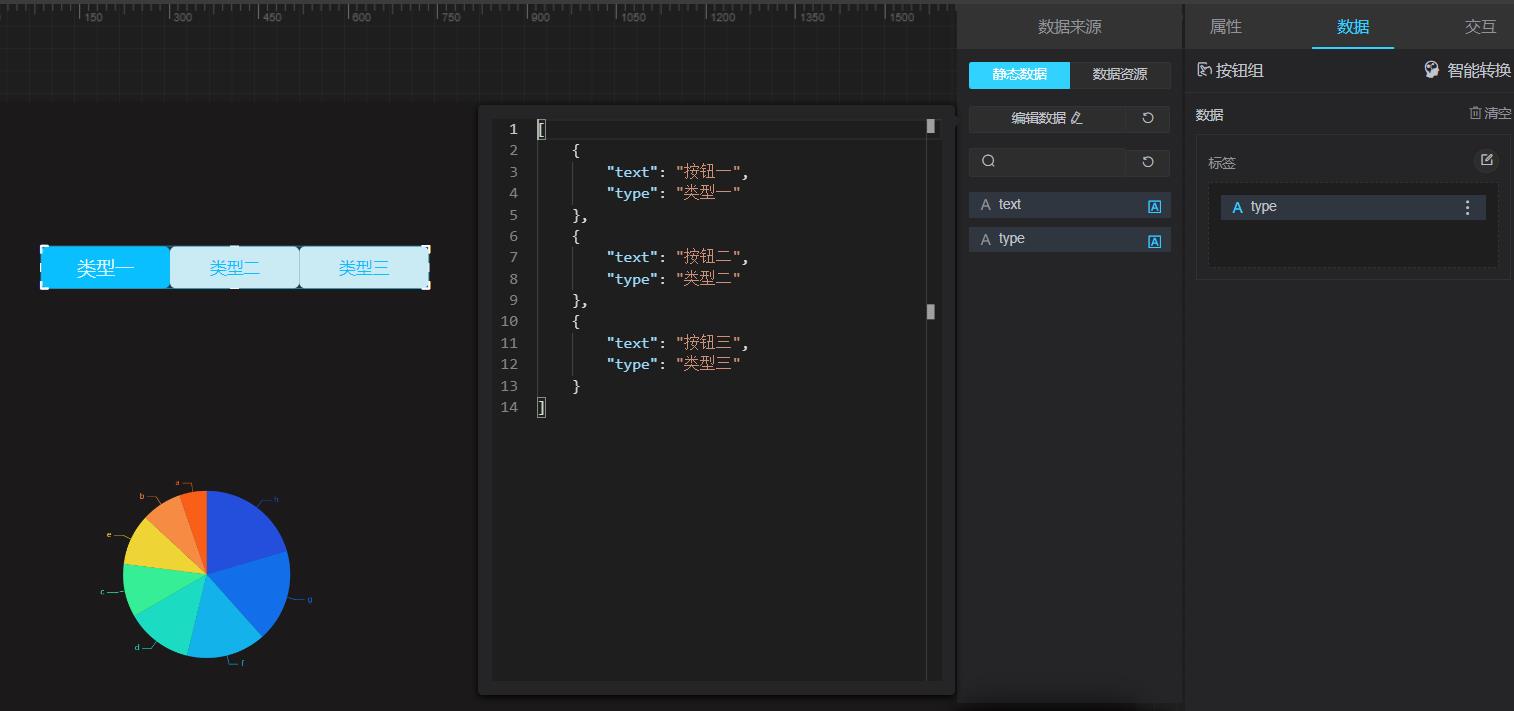1514x711 pixels.
Task: Click the "类型二" value on line 8
Action: 708,279
